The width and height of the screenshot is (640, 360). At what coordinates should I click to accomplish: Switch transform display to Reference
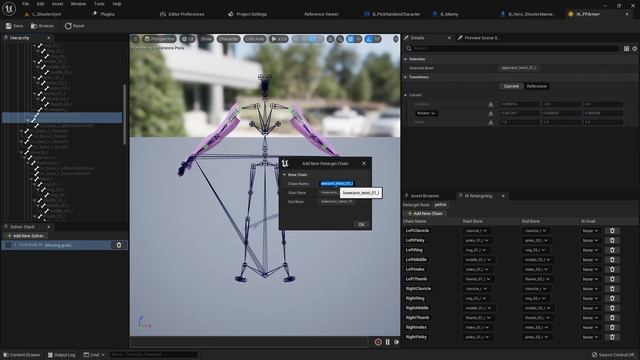(536, 86)
